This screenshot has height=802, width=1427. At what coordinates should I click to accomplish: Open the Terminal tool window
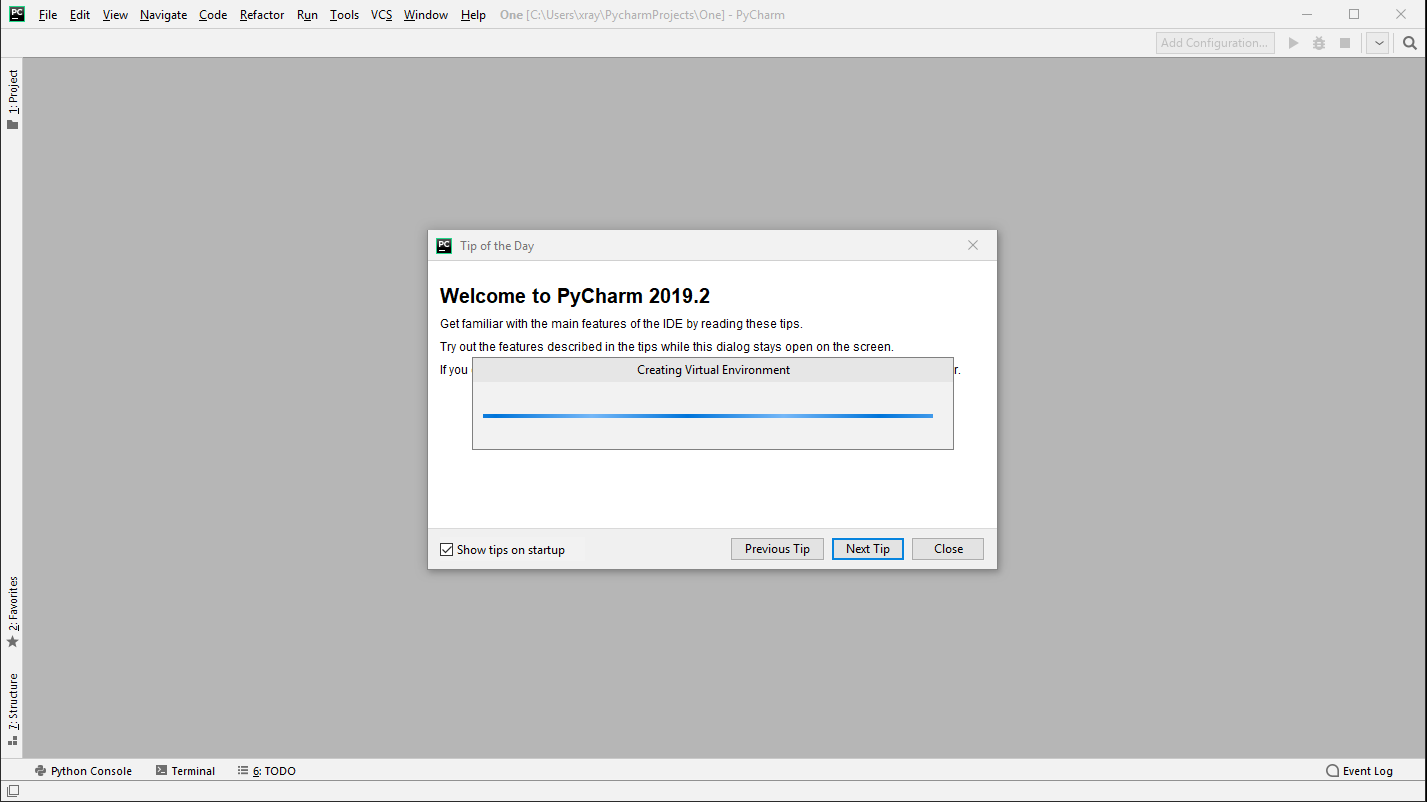click(x=185, y=771)
